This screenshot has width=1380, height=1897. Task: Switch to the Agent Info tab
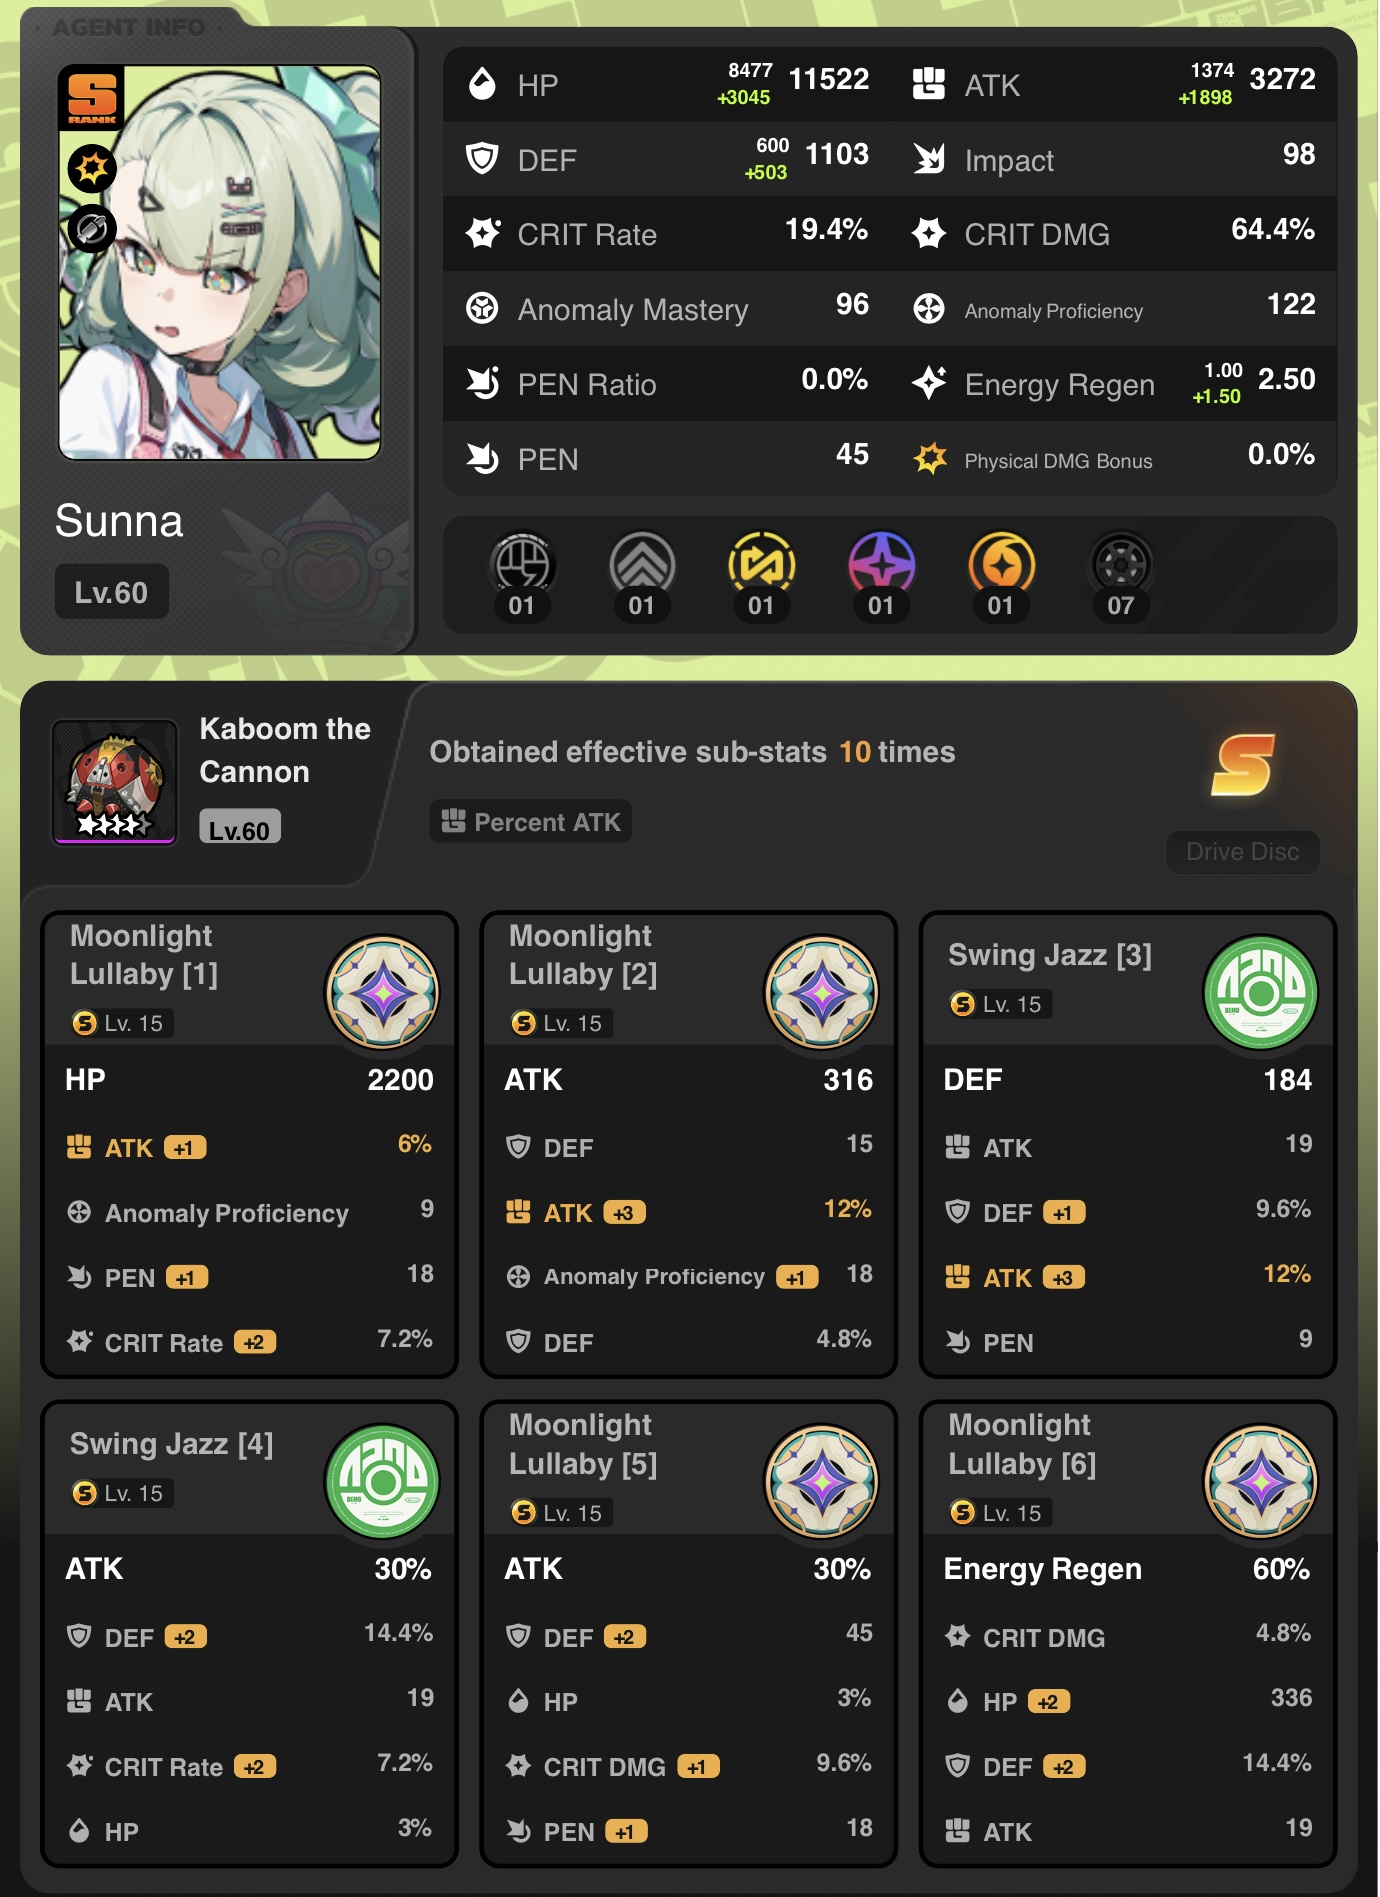[x=129, y=27]
